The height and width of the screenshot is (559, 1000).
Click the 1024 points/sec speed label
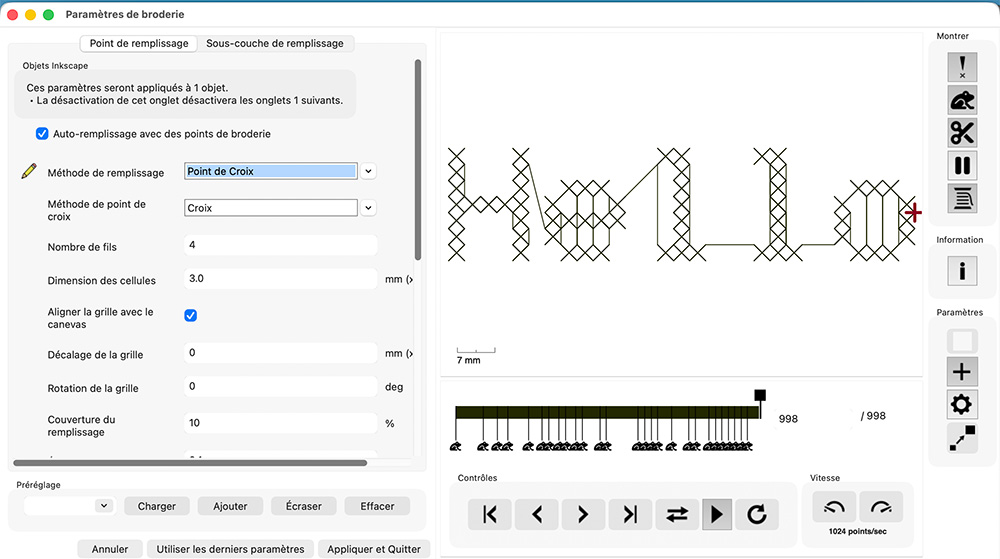coord(858,532)
